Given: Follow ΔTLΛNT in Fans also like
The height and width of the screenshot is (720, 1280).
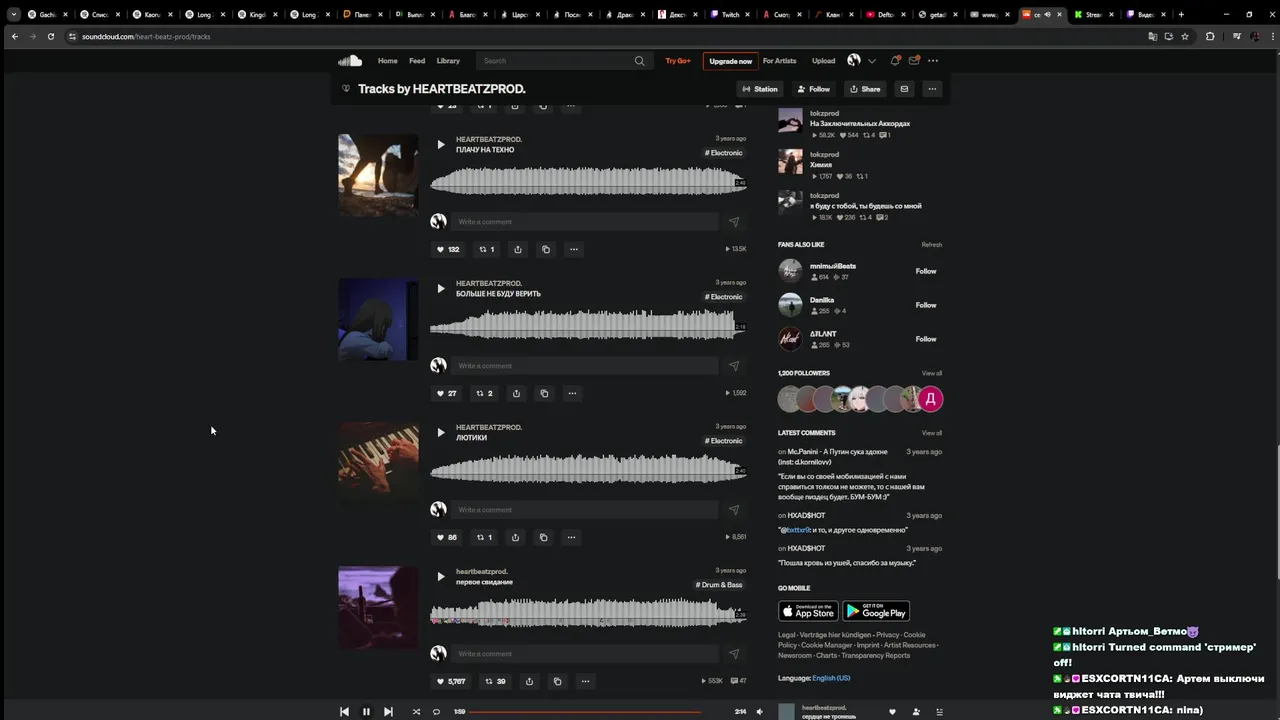Looking at the screenshot, I should tap(926, 339).
